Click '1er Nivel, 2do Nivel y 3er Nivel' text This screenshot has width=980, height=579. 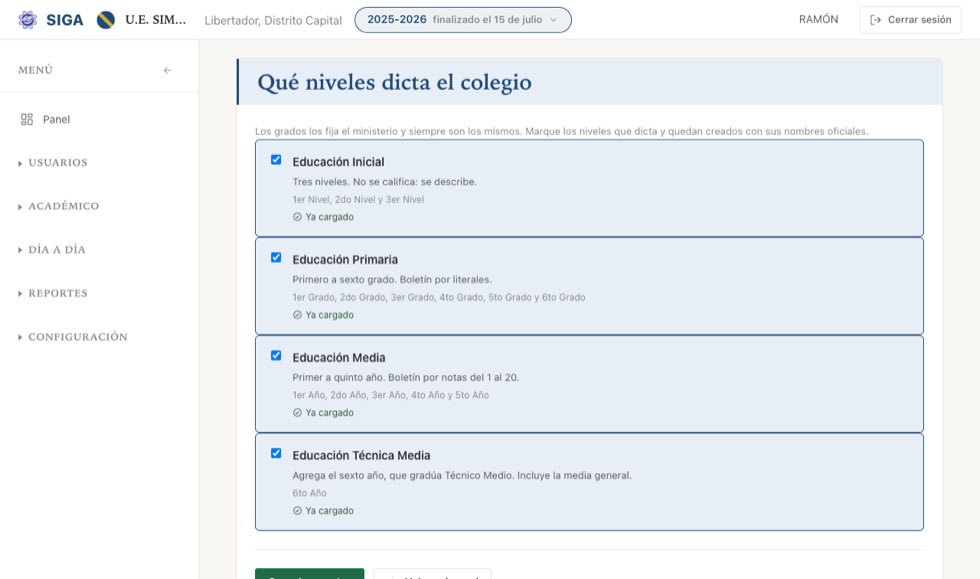358,199
